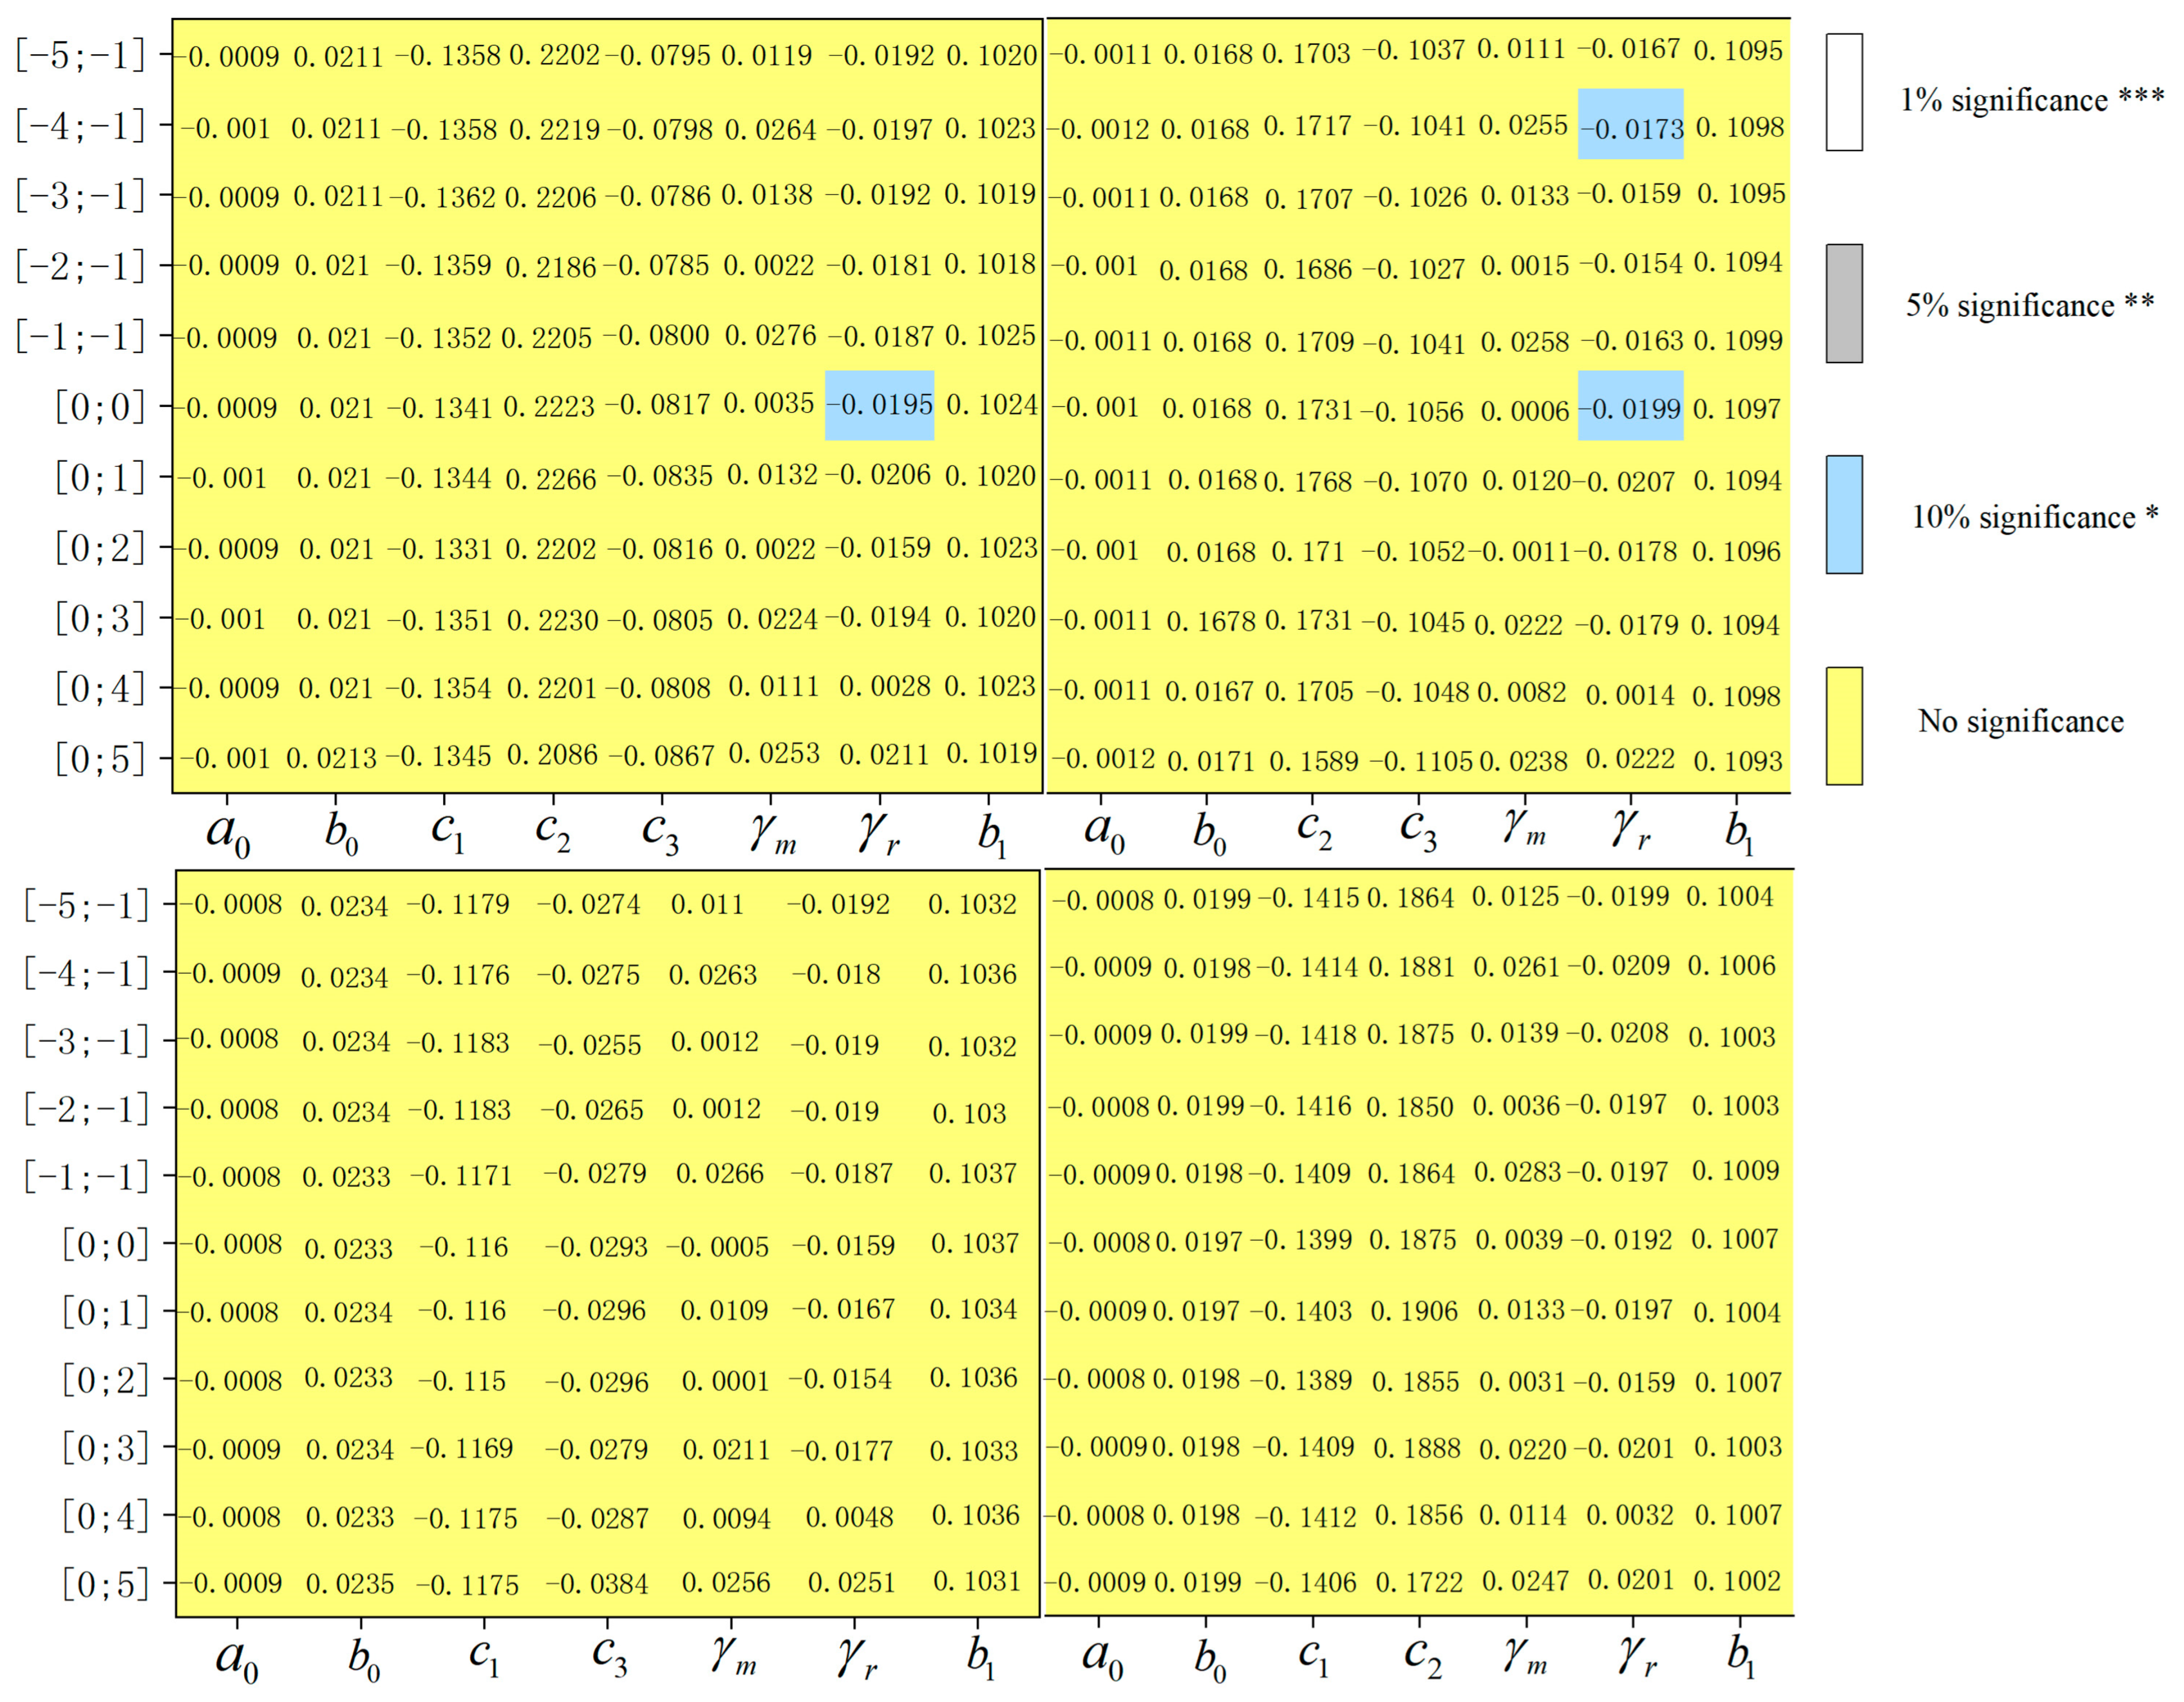Click top-left panel's [-5;-1] row label
Viewport: 2184px width, 1702px height.
pyautogui.click(x=80, y=55)
